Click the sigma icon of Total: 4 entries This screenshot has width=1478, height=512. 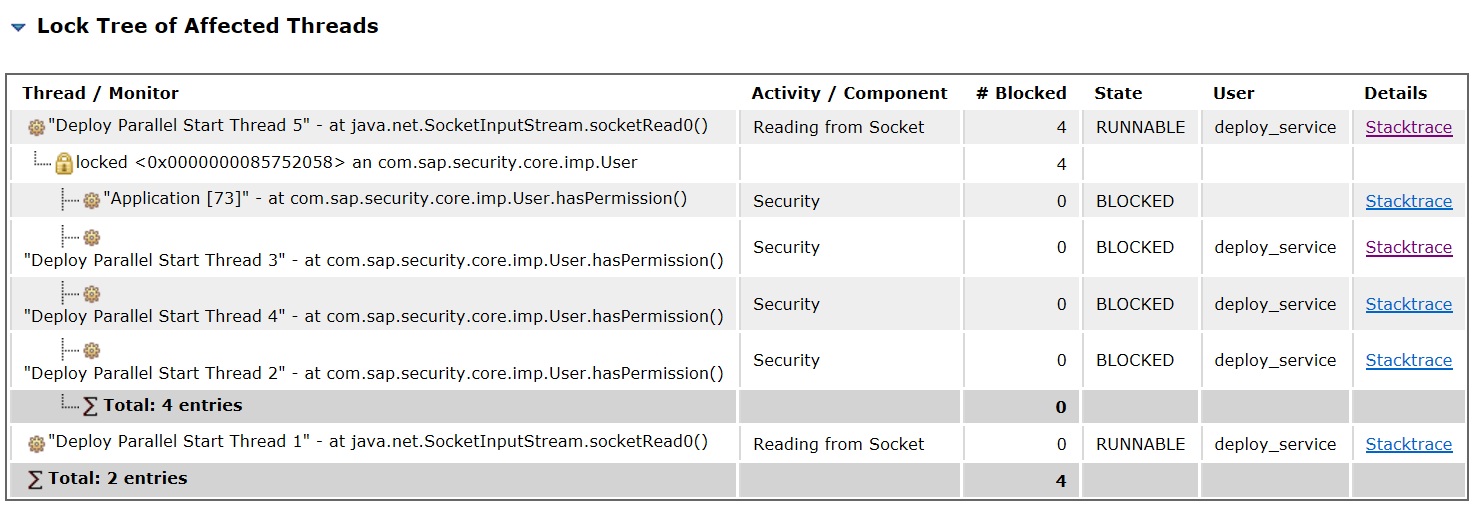coord(90,406)
